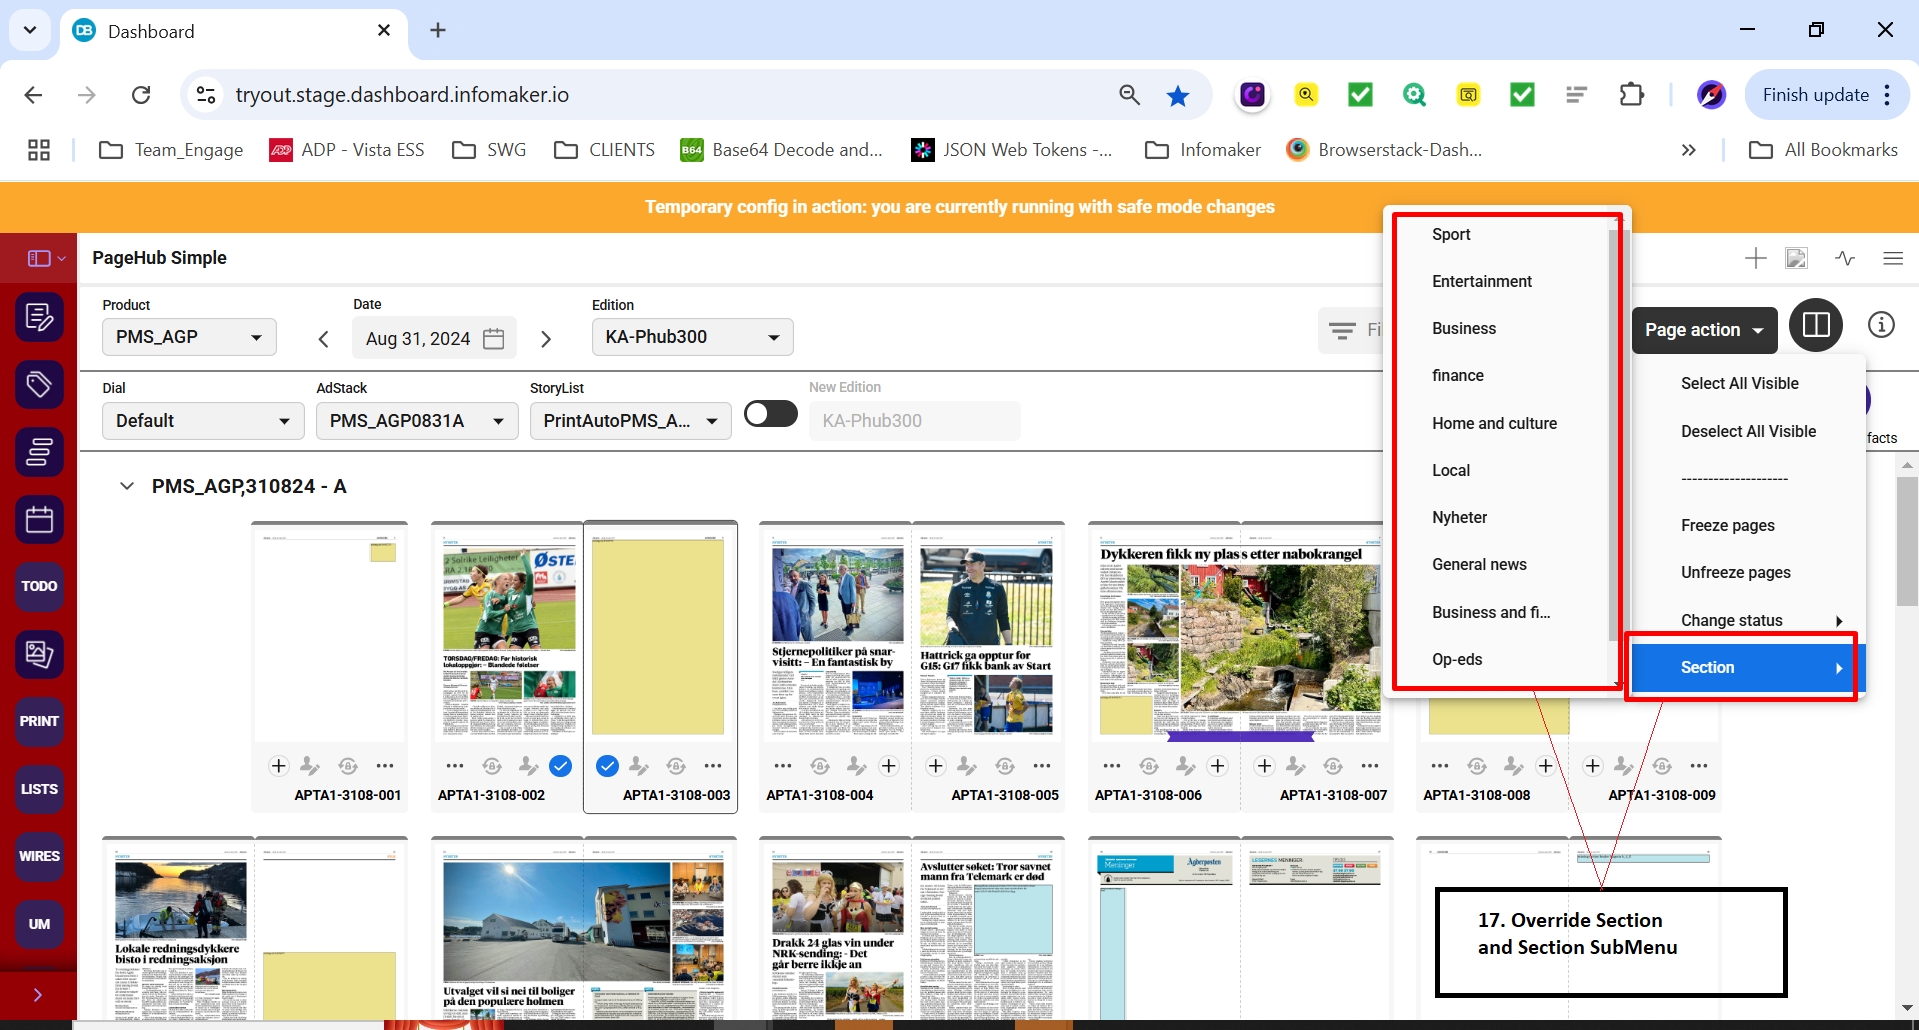Uncheck the selected checkmark on page APTA1-3108-002

(561, 766)
